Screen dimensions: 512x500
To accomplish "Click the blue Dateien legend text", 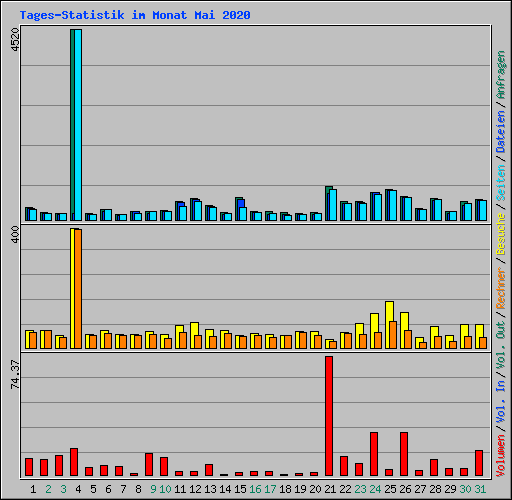I will tap(501, 131).
